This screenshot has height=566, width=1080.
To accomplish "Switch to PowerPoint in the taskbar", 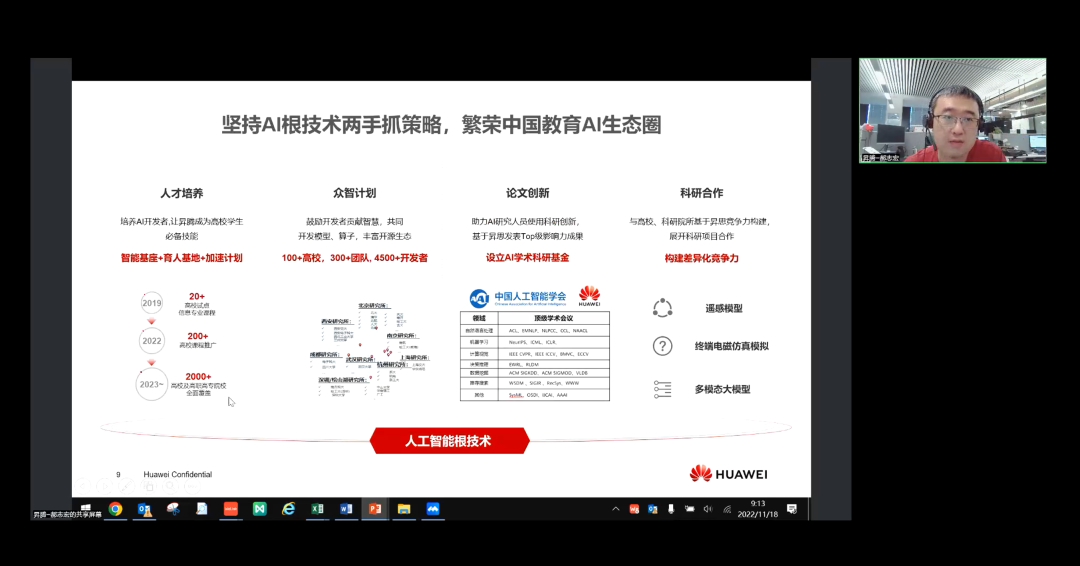I will click(376, 509).
